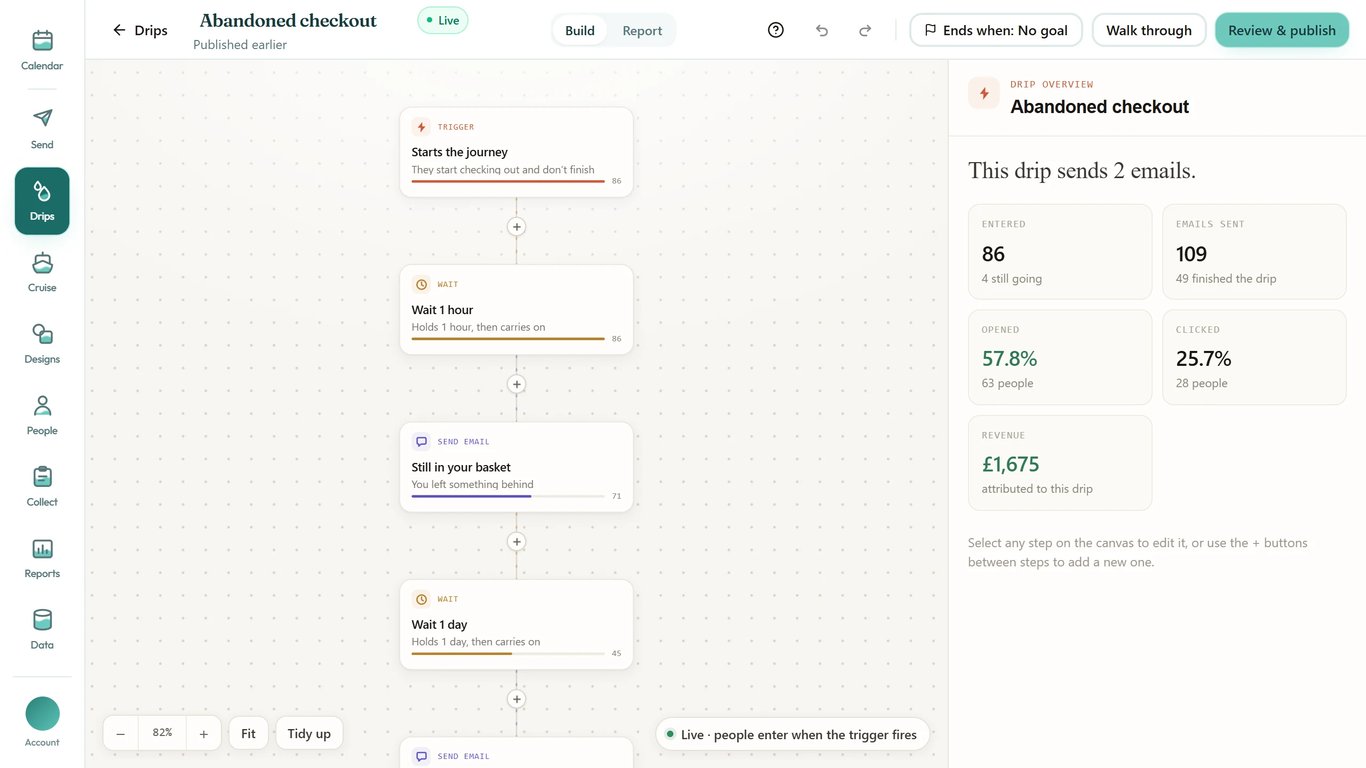Open the People section
Viewport: 1366px width, 768px height.
pyautogui.click(x=42, y=415)
